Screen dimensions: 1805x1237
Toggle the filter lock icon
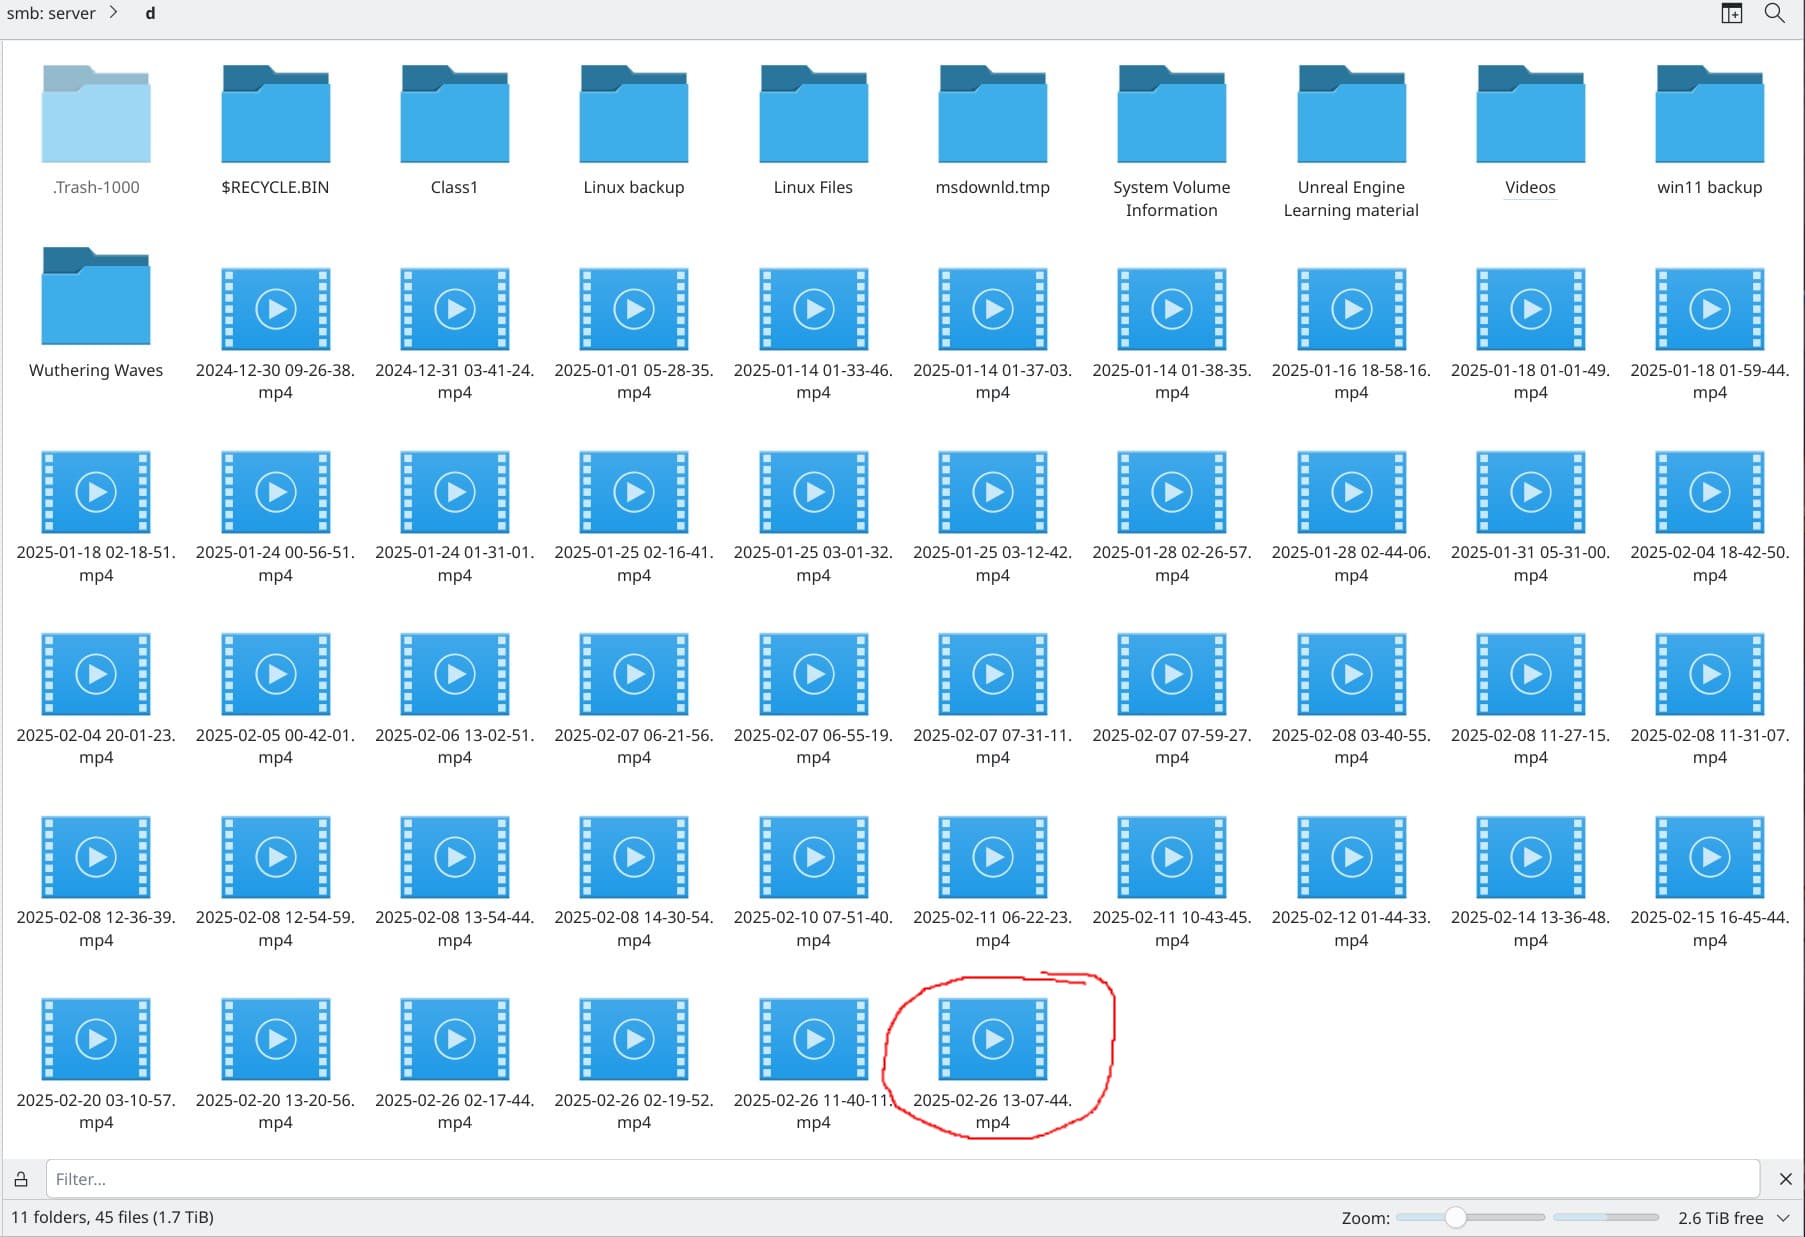[21, 1179]
